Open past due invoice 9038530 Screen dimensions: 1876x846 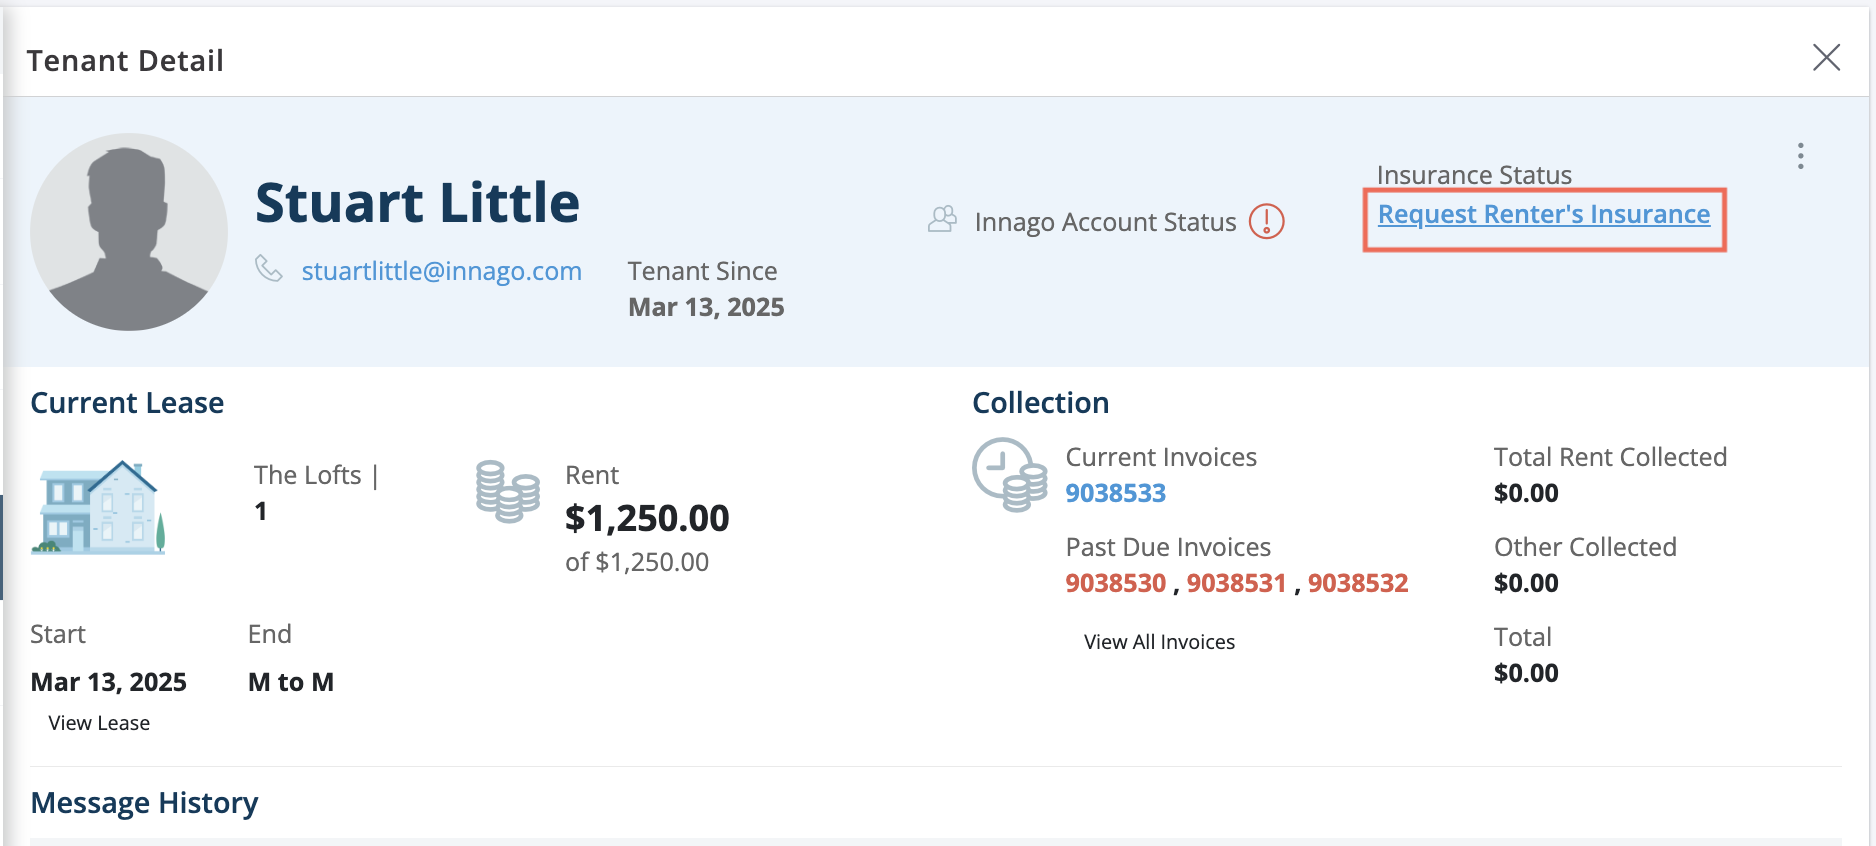pyautogui.click(x=1115, y=583)
